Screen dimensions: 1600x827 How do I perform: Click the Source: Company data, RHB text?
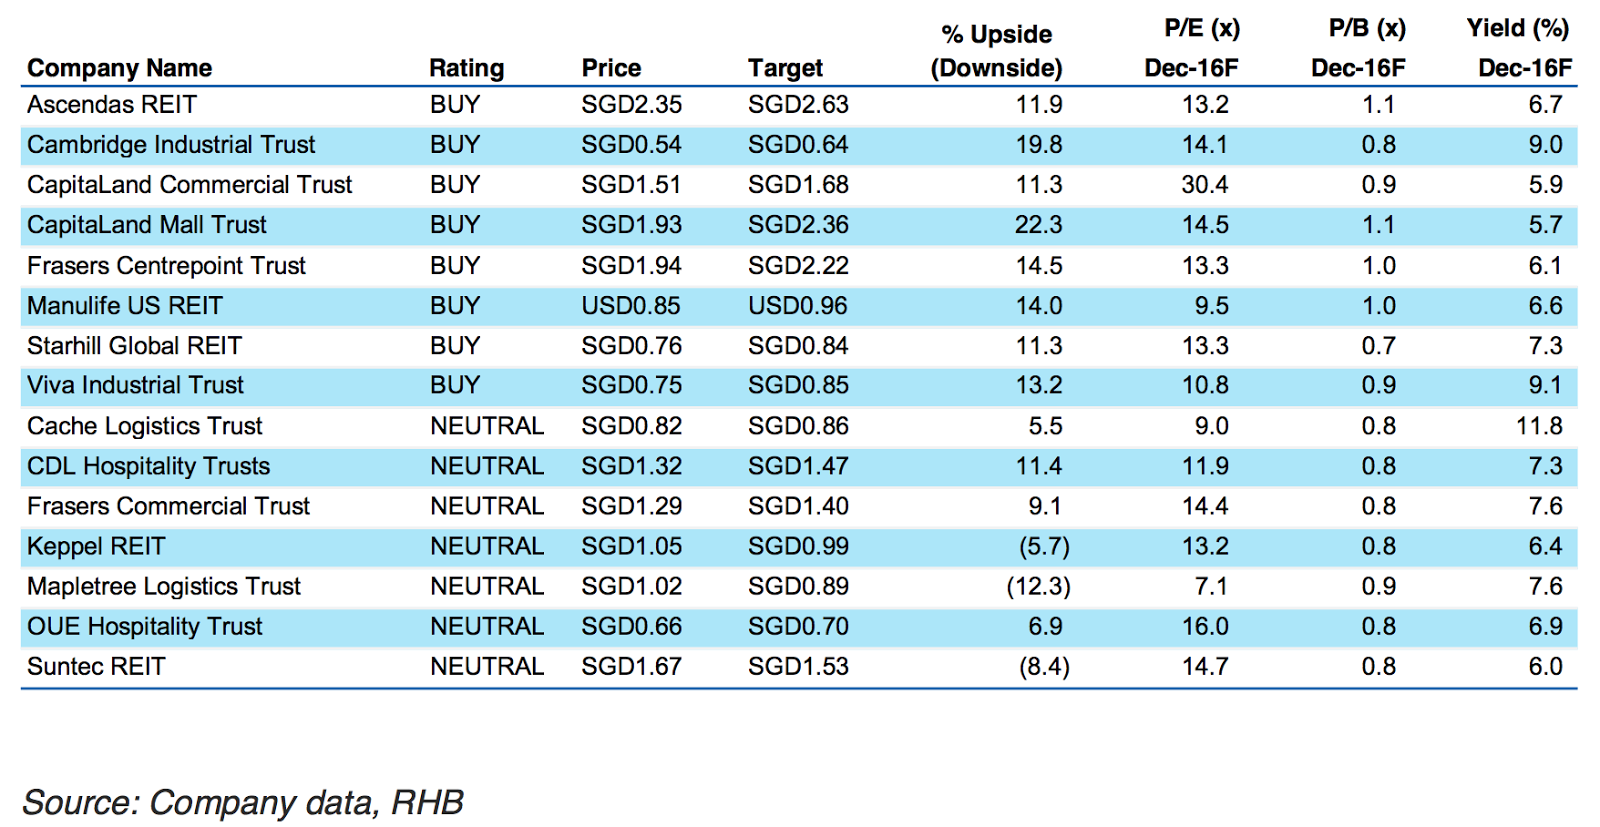243,802
